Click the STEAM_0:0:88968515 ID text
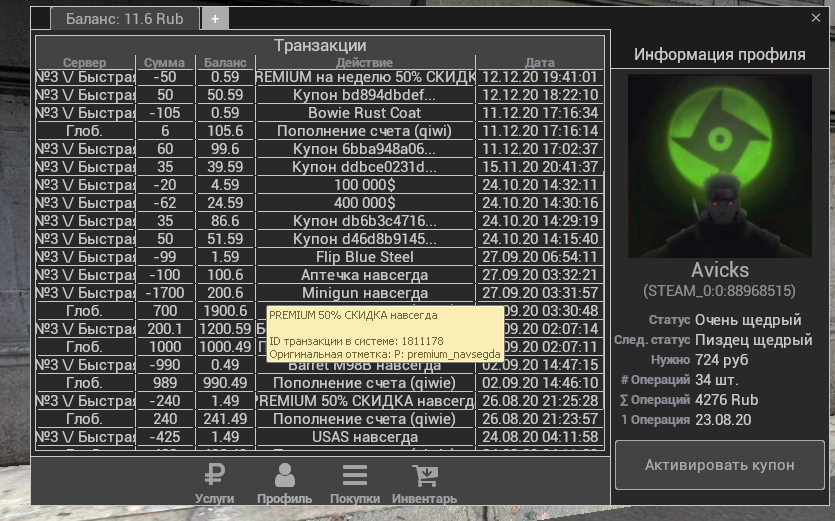The height and width of the screenshot is (521, 835). 719,291
